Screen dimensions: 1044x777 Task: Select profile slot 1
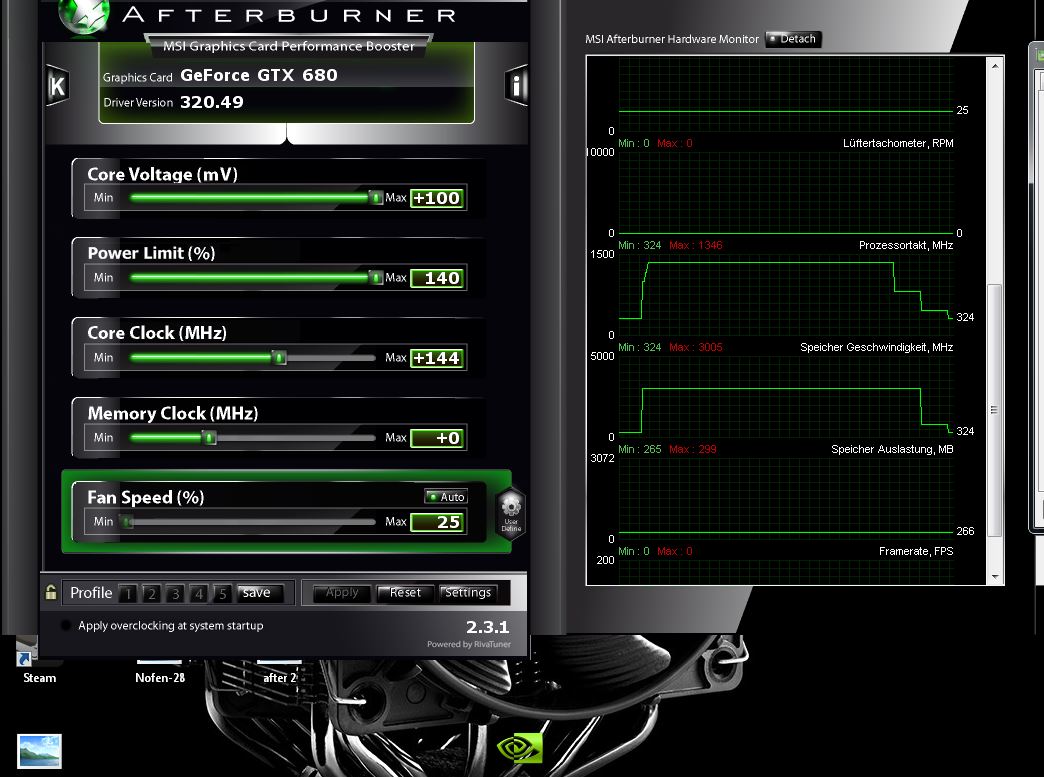(129, 593)
